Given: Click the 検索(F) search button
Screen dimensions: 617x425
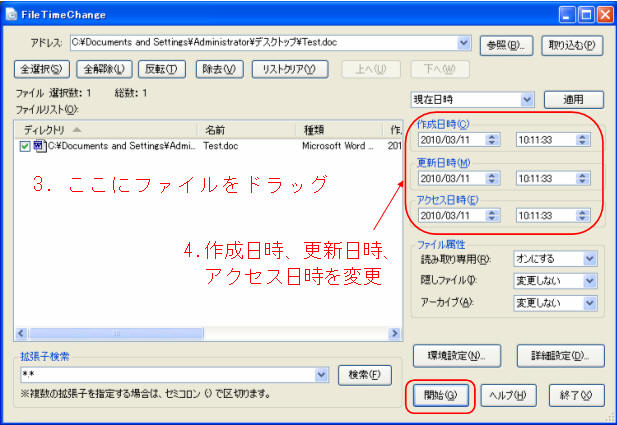Looking at the screenshot, I should click(365, 375).
